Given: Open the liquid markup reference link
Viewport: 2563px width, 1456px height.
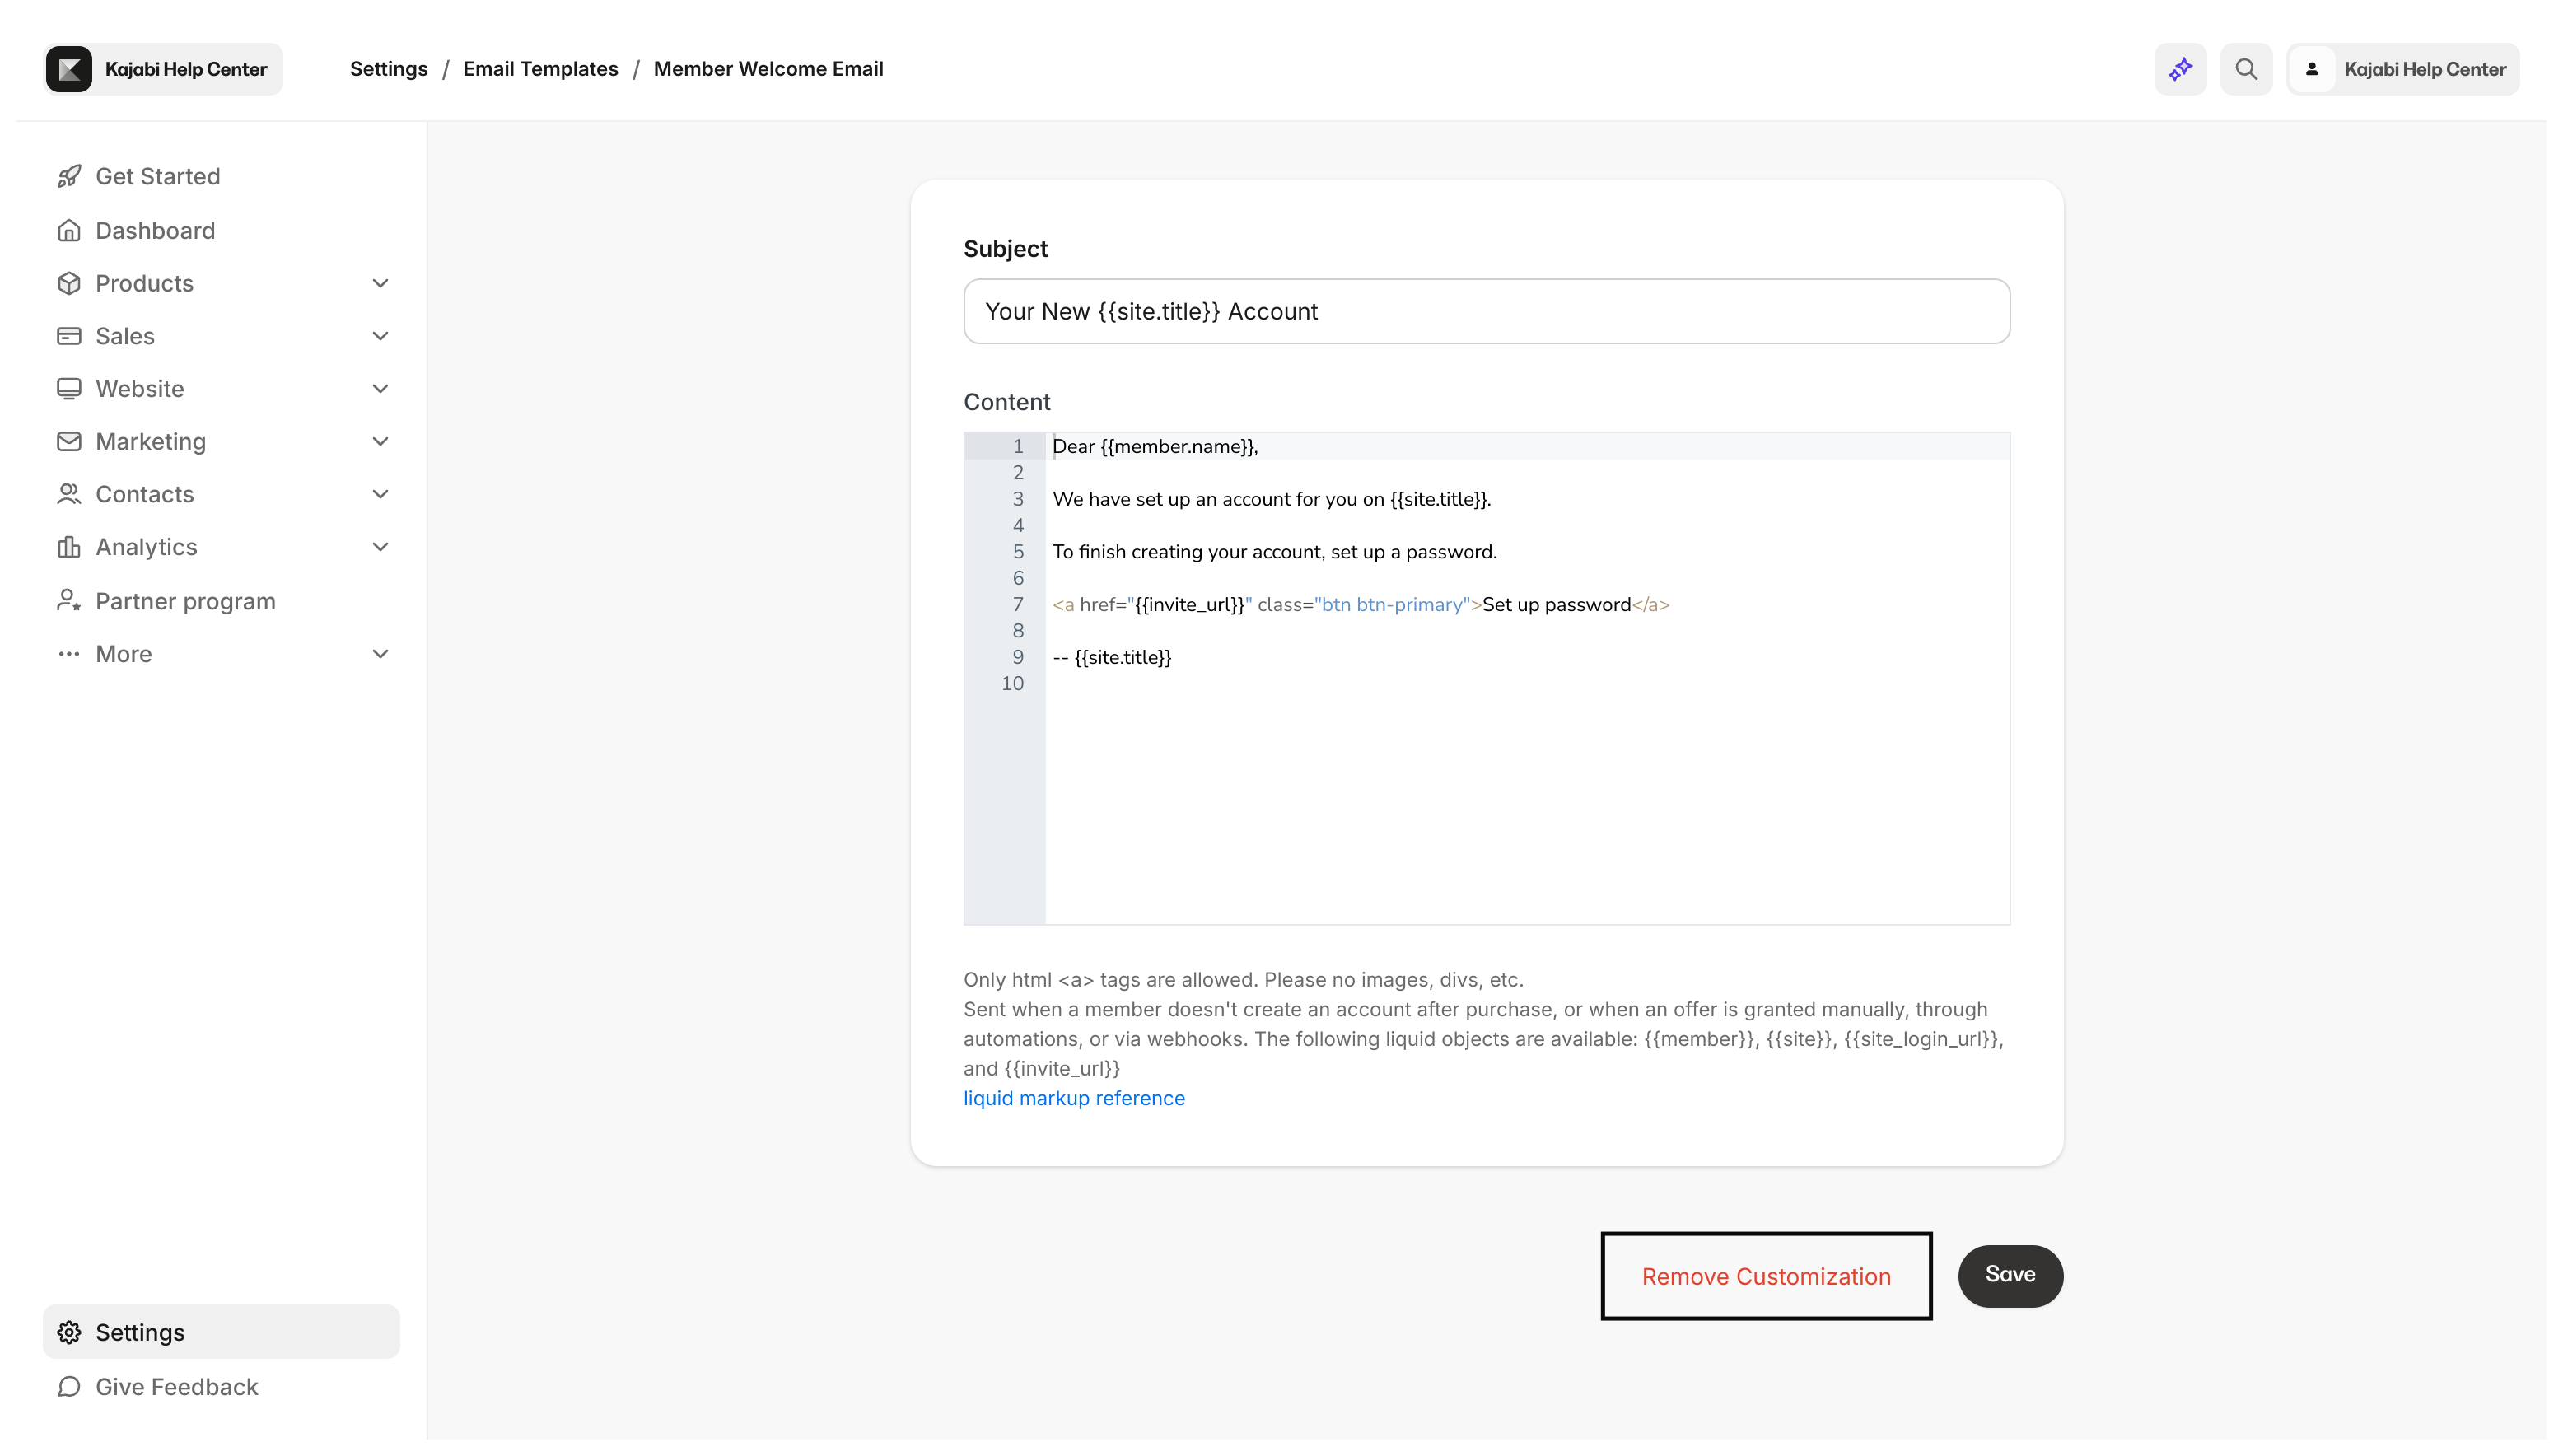Looking at the screenshot, I should click(1074, 1098).
